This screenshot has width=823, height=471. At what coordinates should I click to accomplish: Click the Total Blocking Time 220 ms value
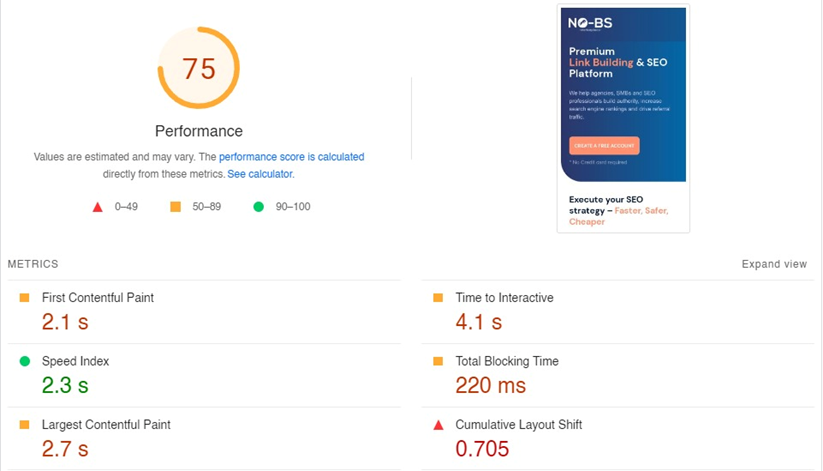pos(490,385)
